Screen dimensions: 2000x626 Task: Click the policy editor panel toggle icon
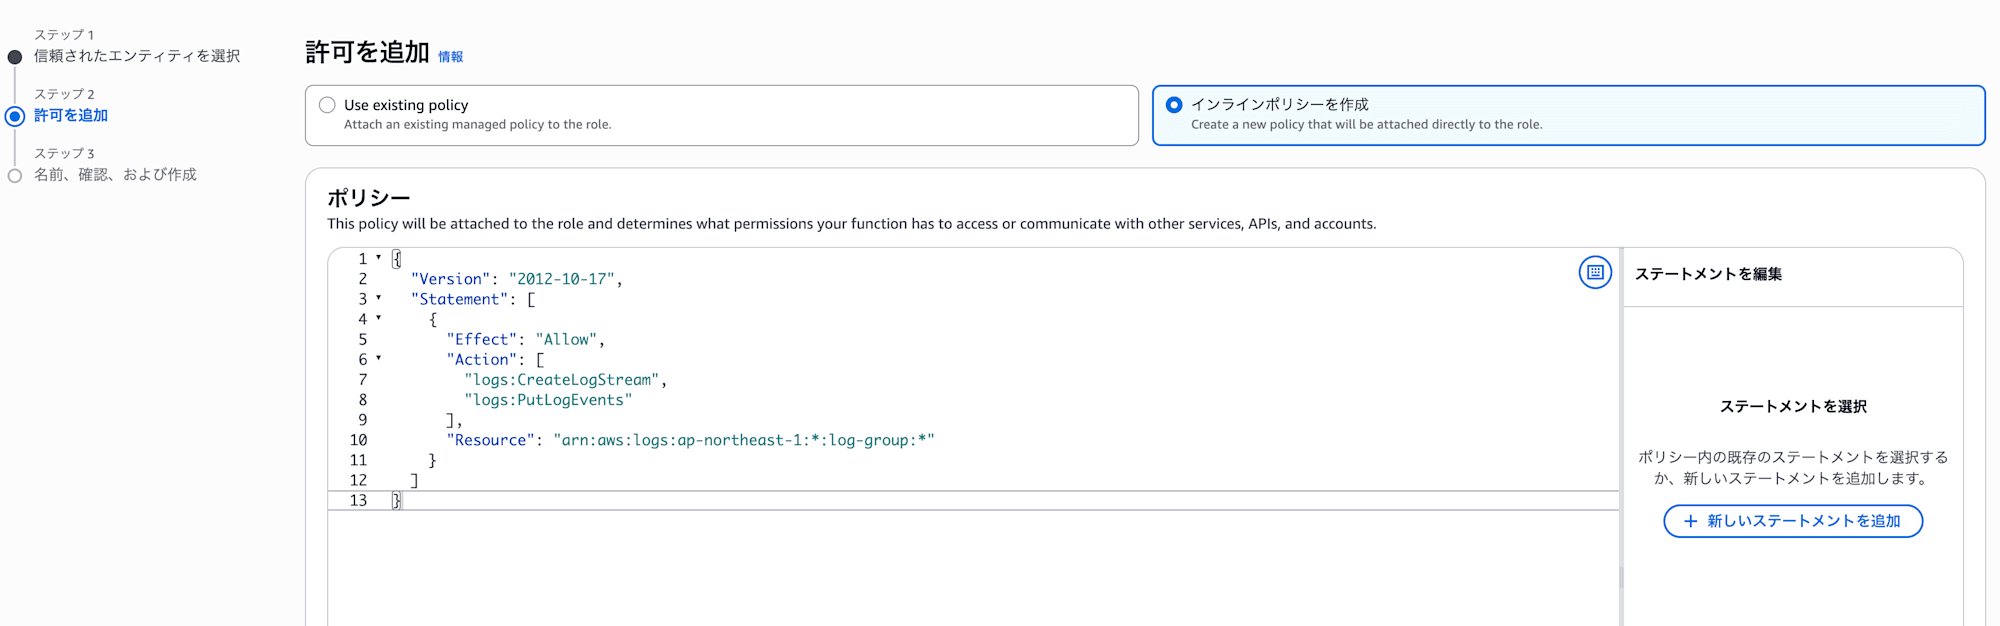[x=1595, y=272]
